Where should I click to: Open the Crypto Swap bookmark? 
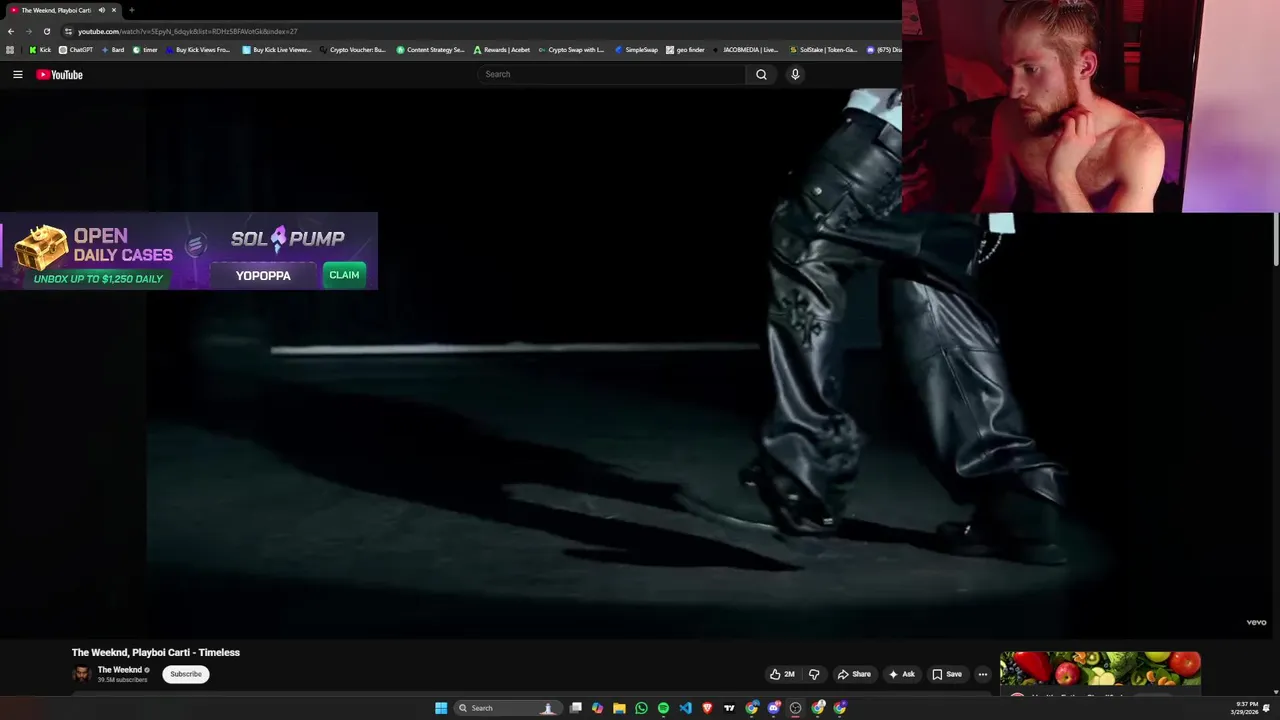click(x=571, y=49)
